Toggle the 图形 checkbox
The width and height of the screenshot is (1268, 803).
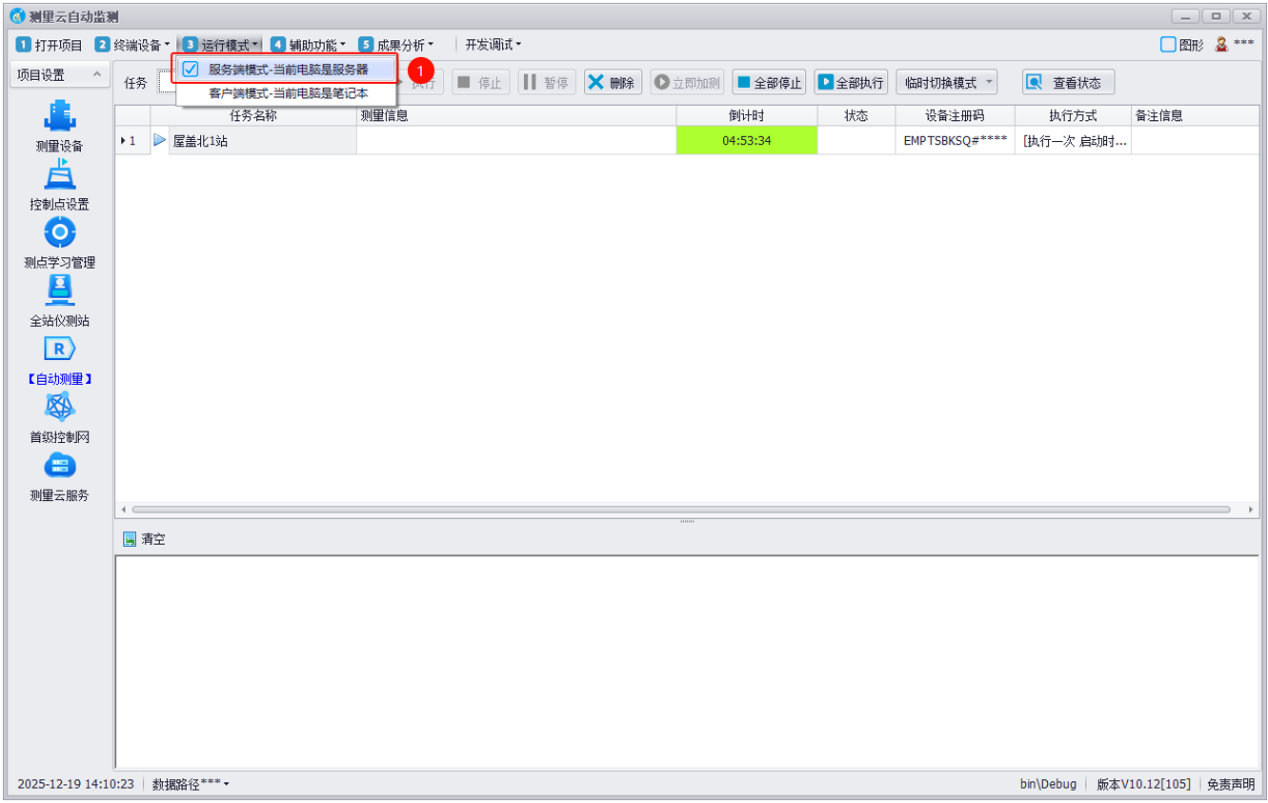point(1168,45)
